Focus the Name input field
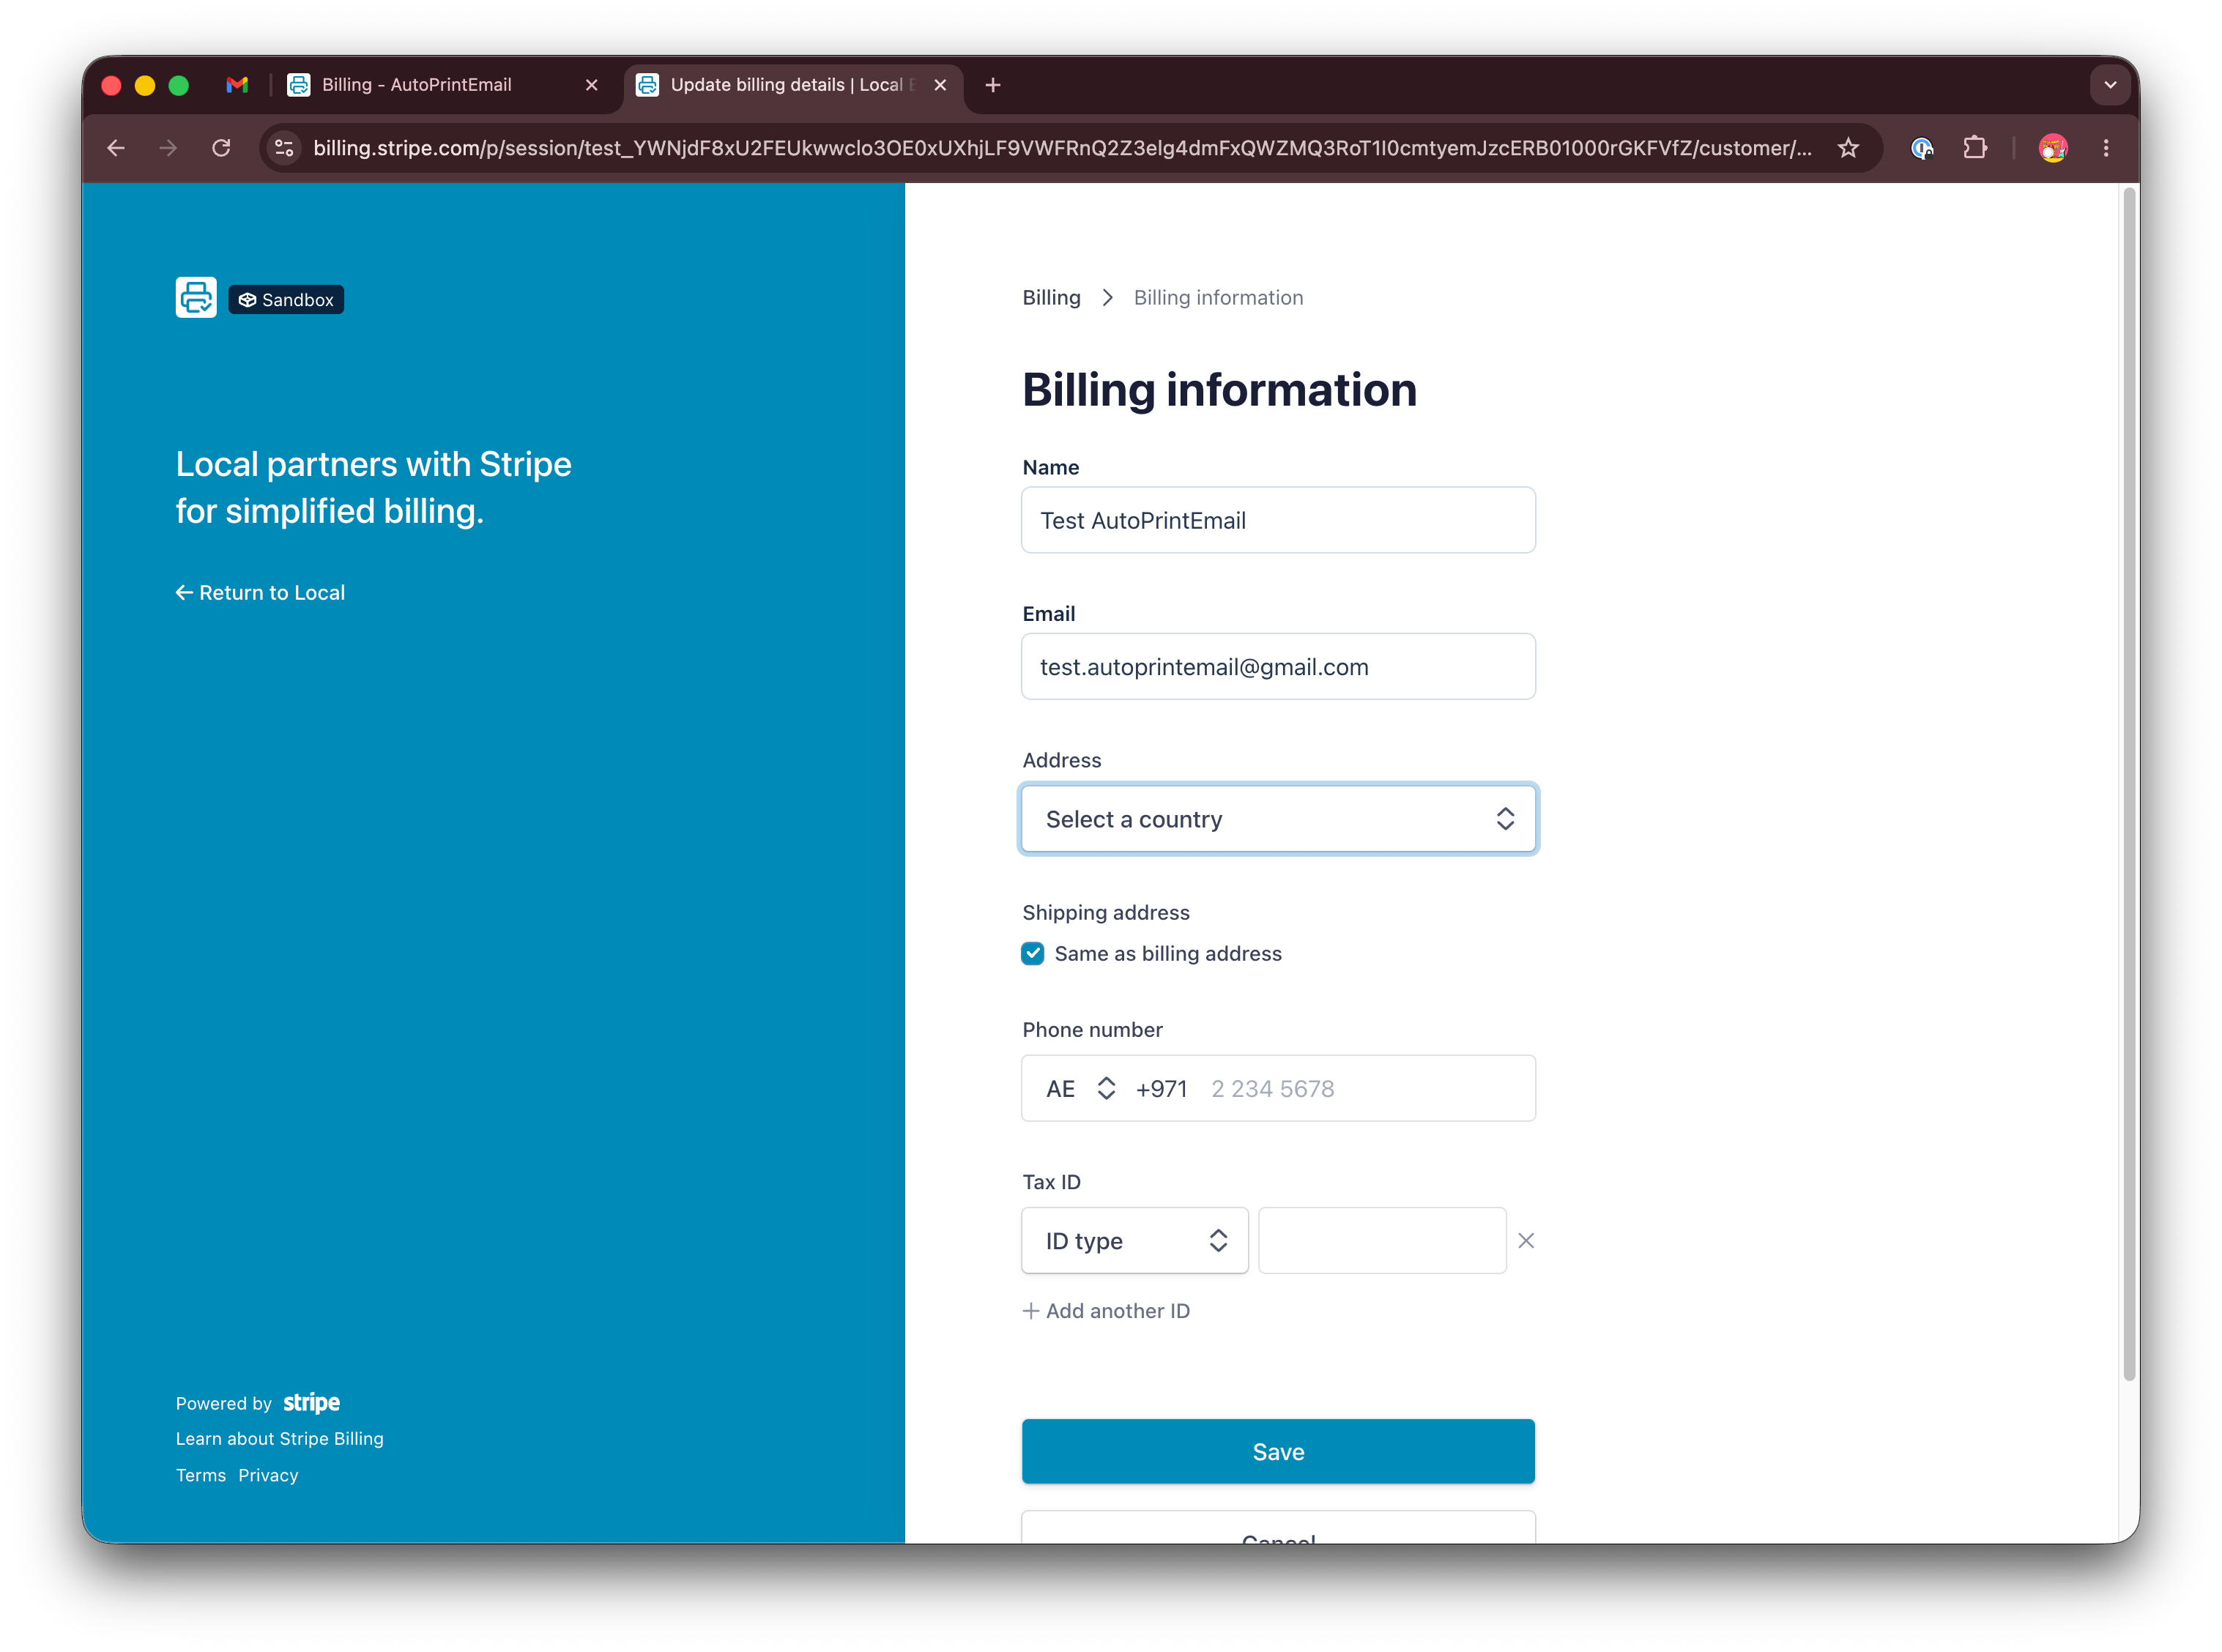Viewport: 2222px width, 1652px height. tap(1278, 521)
